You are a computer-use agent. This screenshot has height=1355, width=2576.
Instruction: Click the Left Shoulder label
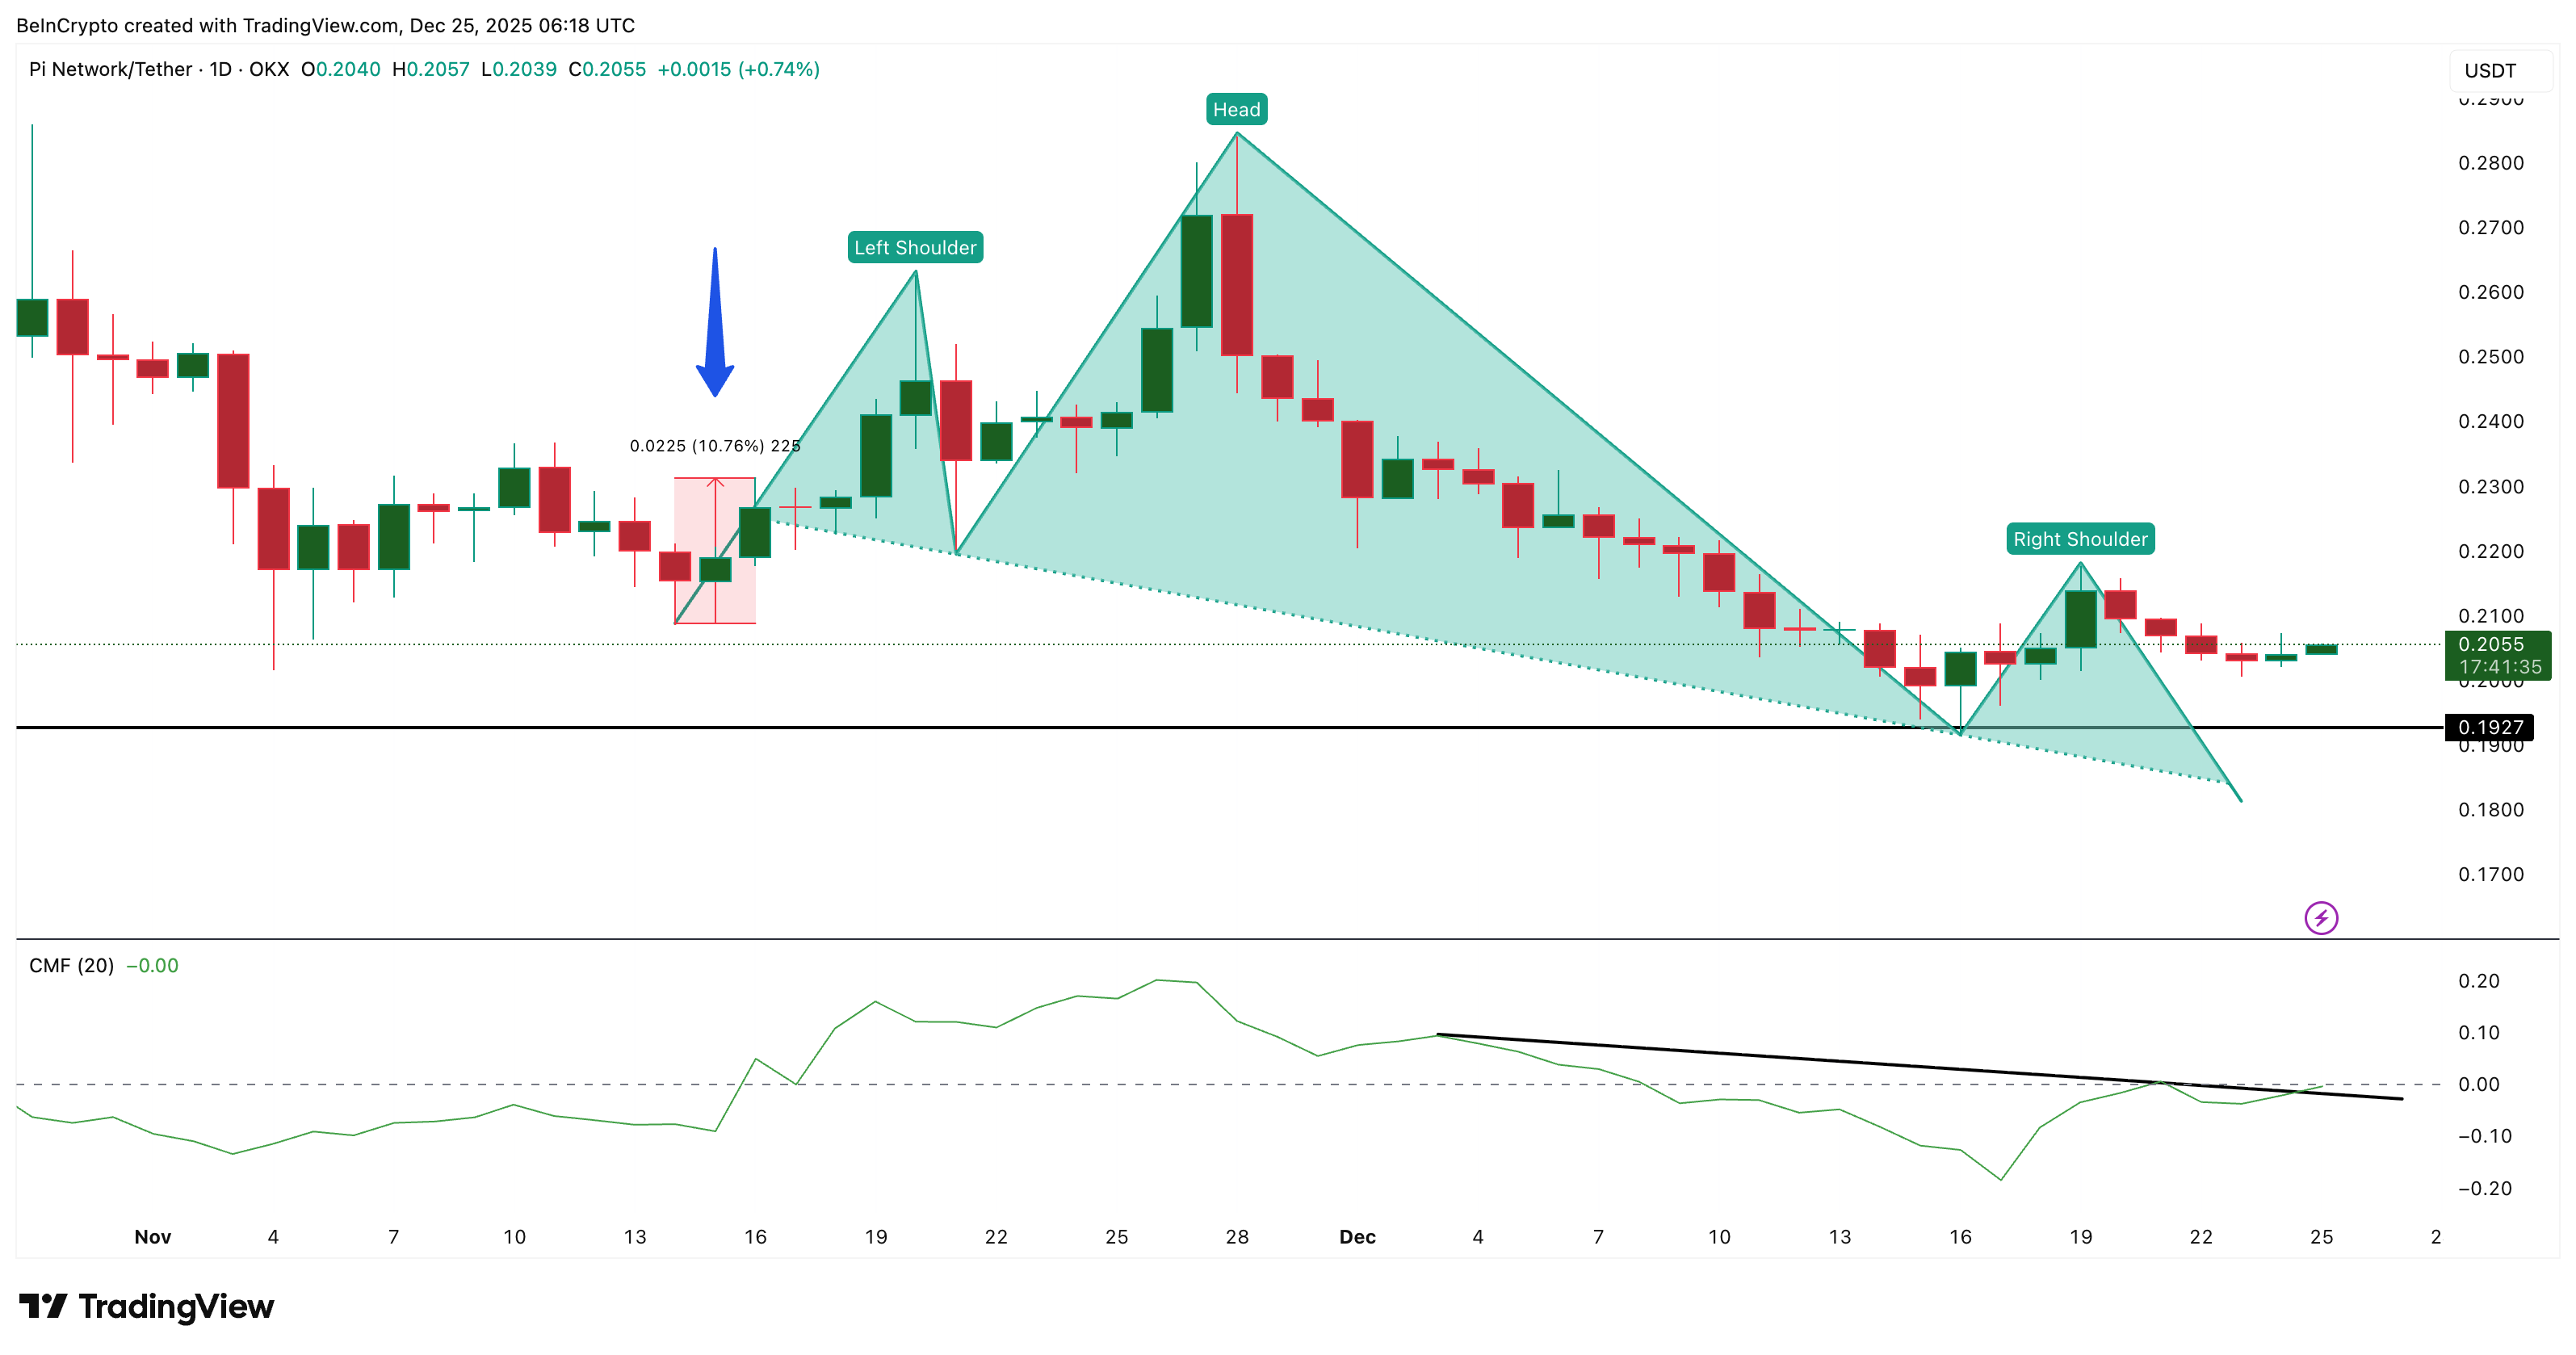915,247
